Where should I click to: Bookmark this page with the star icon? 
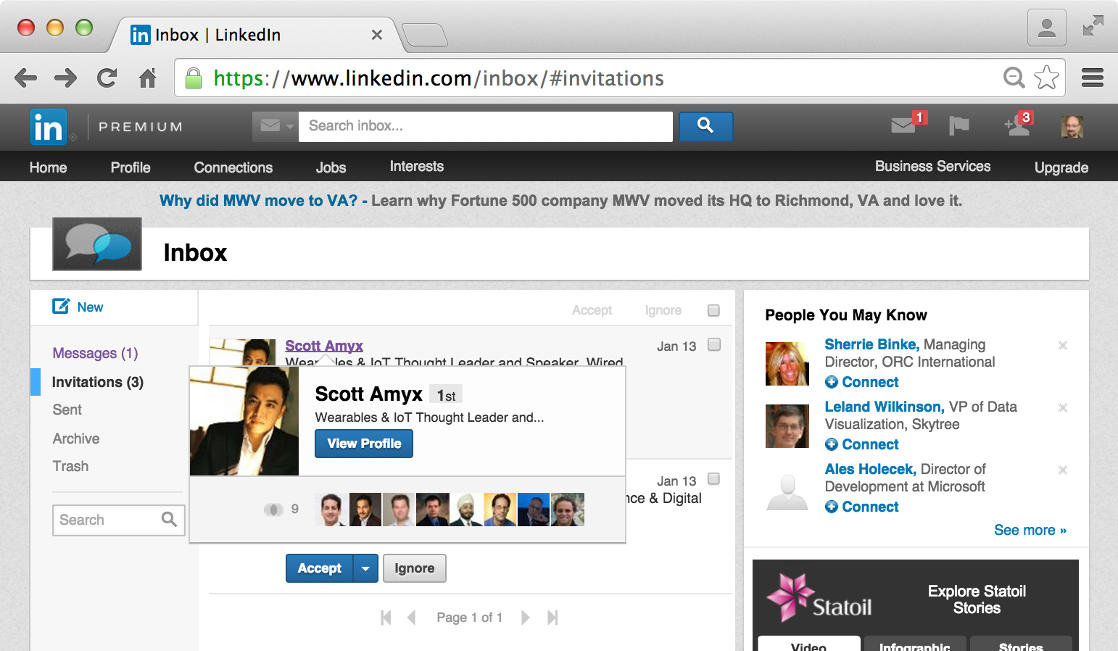pyautogui.click(x=1047, y=77)
